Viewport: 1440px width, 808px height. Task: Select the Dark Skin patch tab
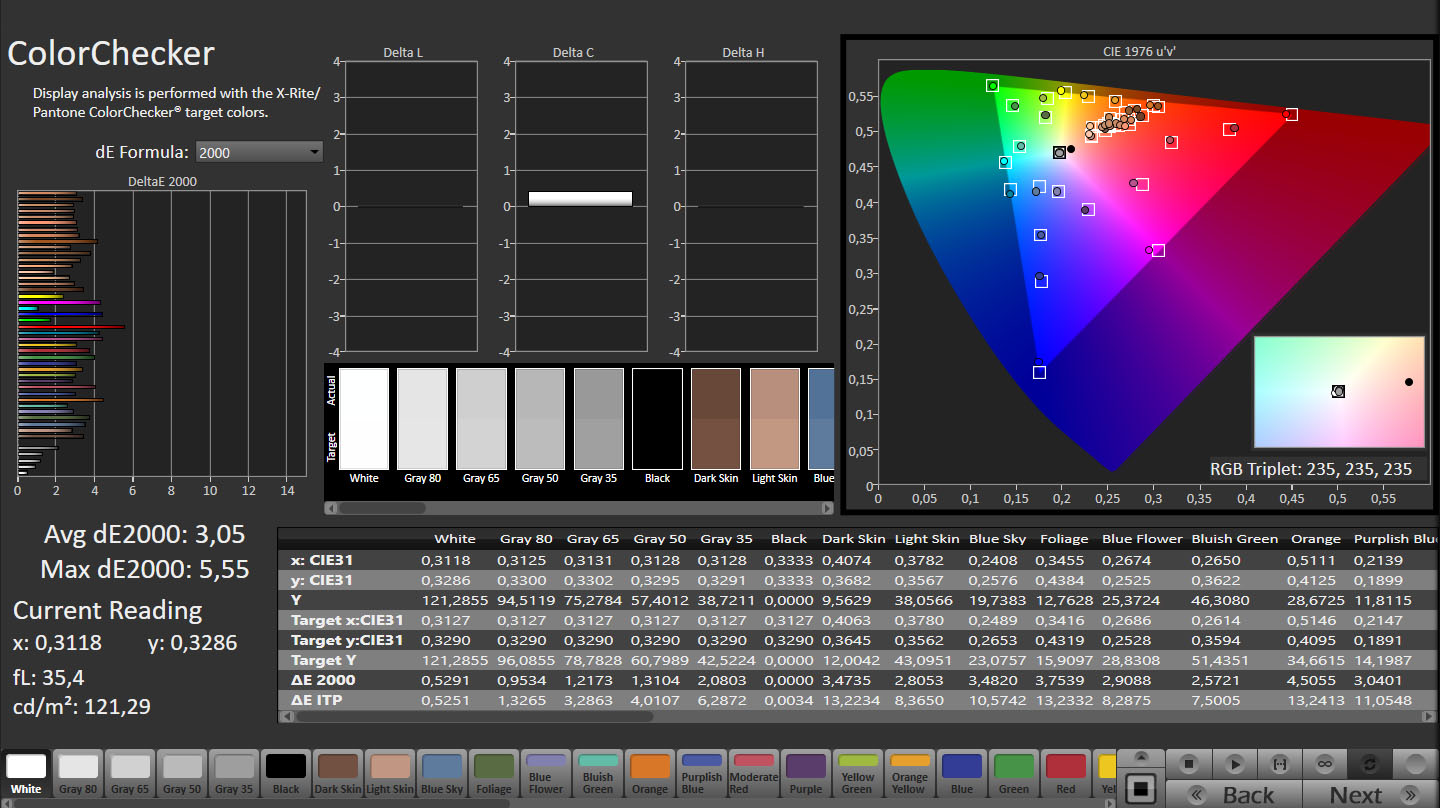[x=338, y=774]
